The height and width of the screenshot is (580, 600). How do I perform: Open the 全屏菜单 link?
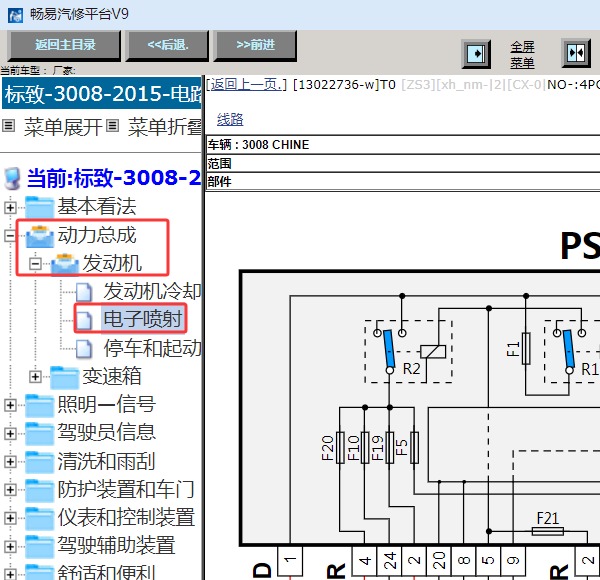(522, 55)
